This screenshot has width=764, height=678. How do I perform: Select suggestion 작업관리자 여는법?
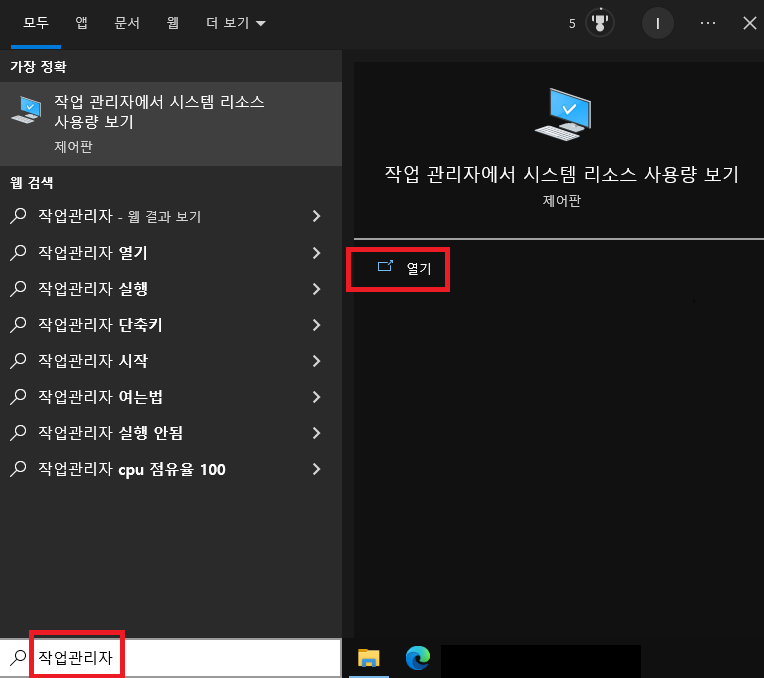pyautogui.click(x=171, y=397)
